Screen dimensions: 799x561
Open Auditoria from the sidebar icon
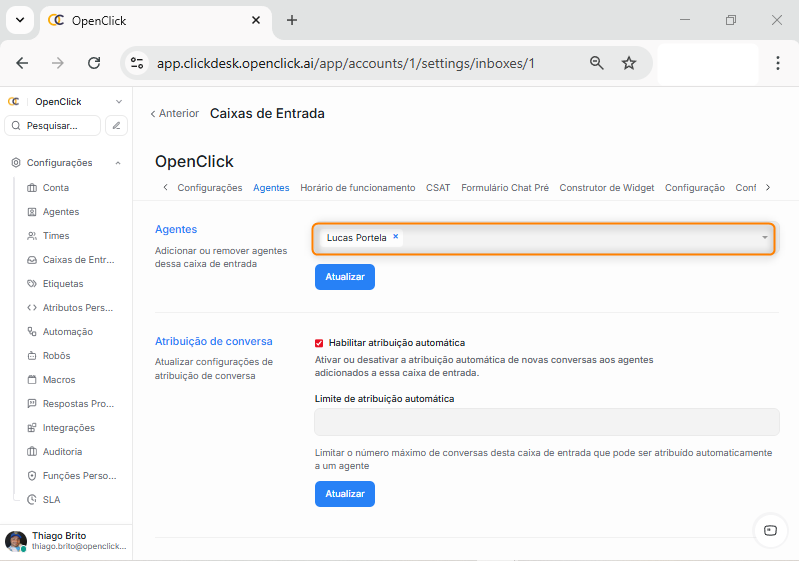[x=33, y=452]
